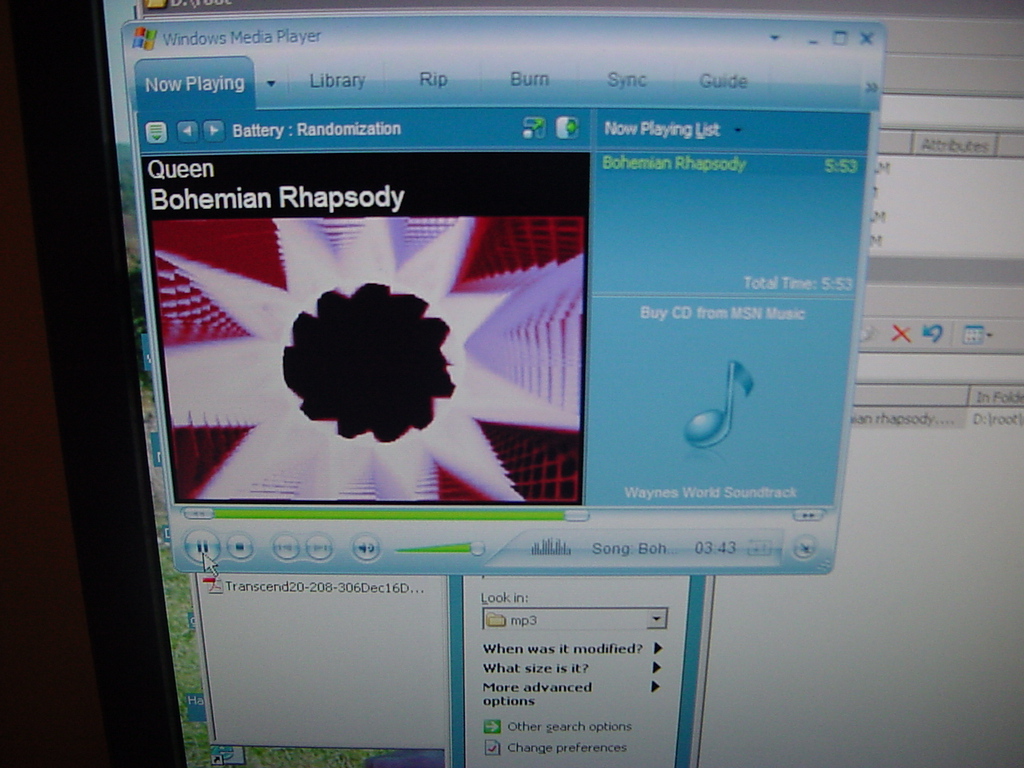Switch to the Library tab

pyautogui.click(x=337, y=80)
